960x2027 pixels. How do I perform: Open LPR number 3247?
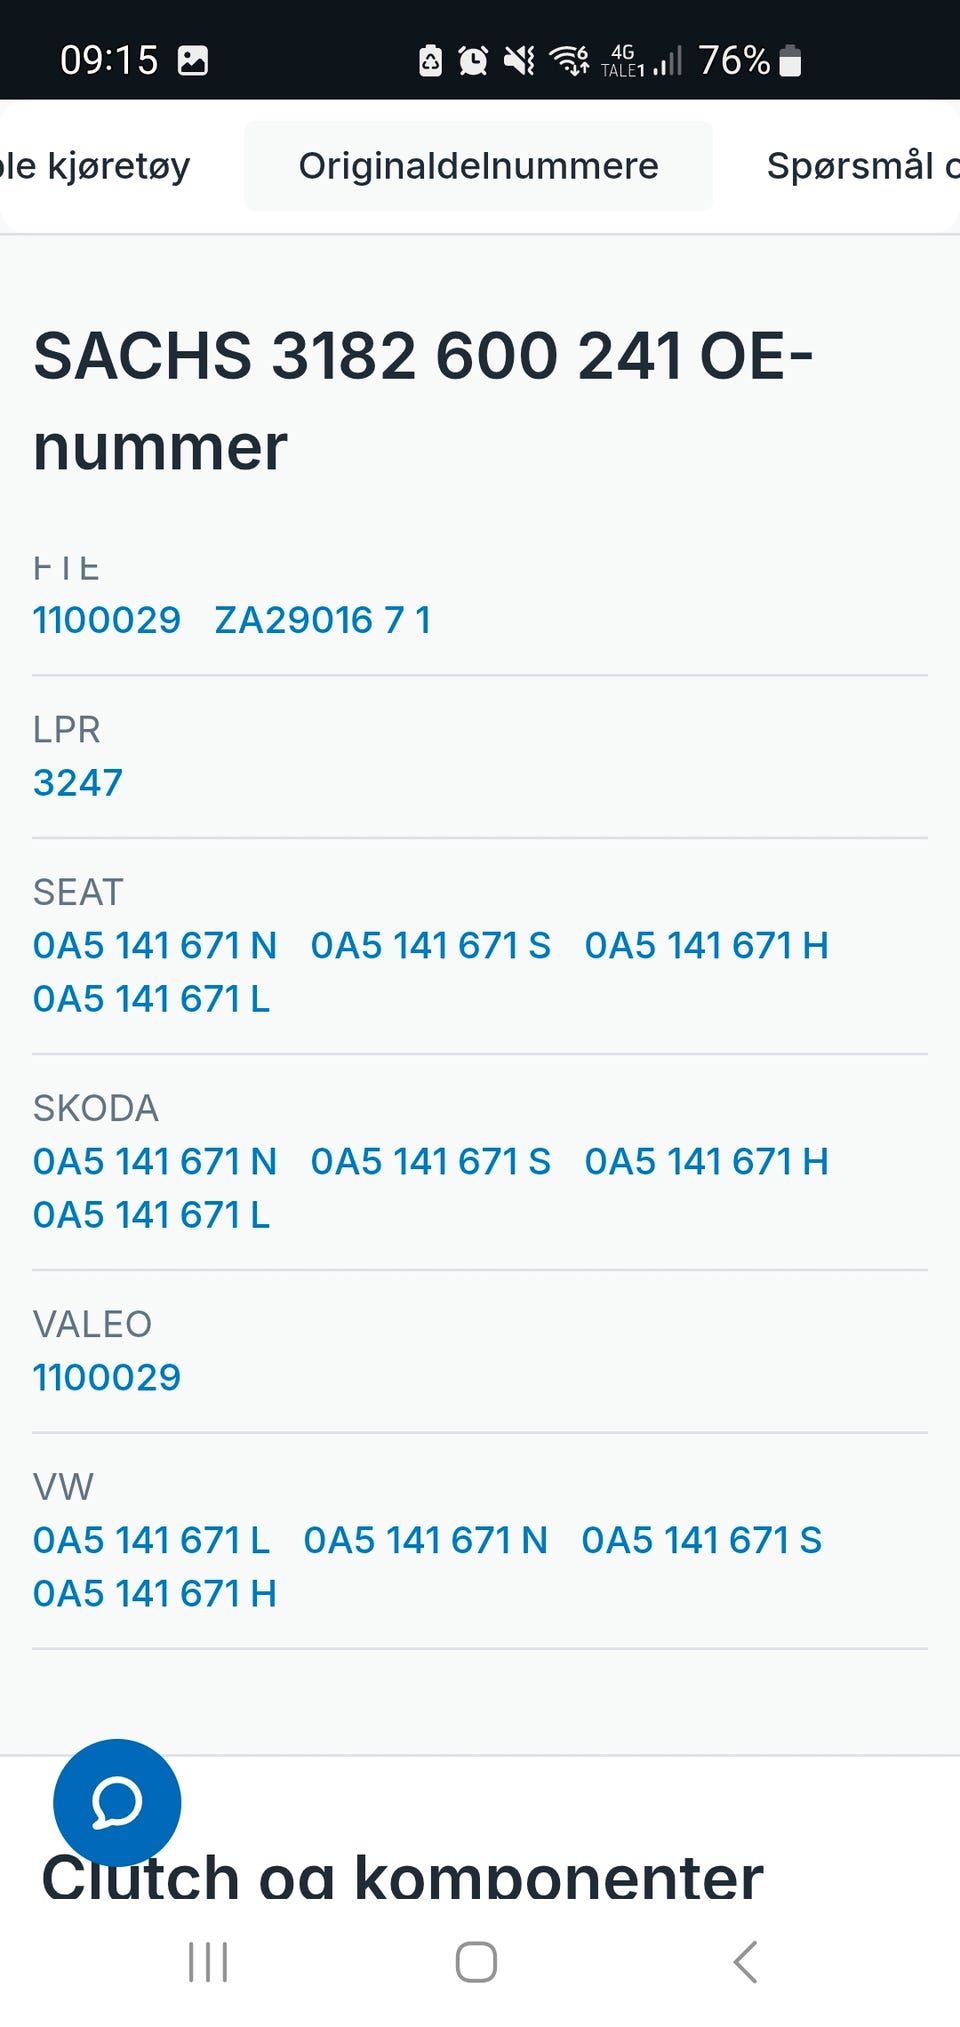click(78, 782)
